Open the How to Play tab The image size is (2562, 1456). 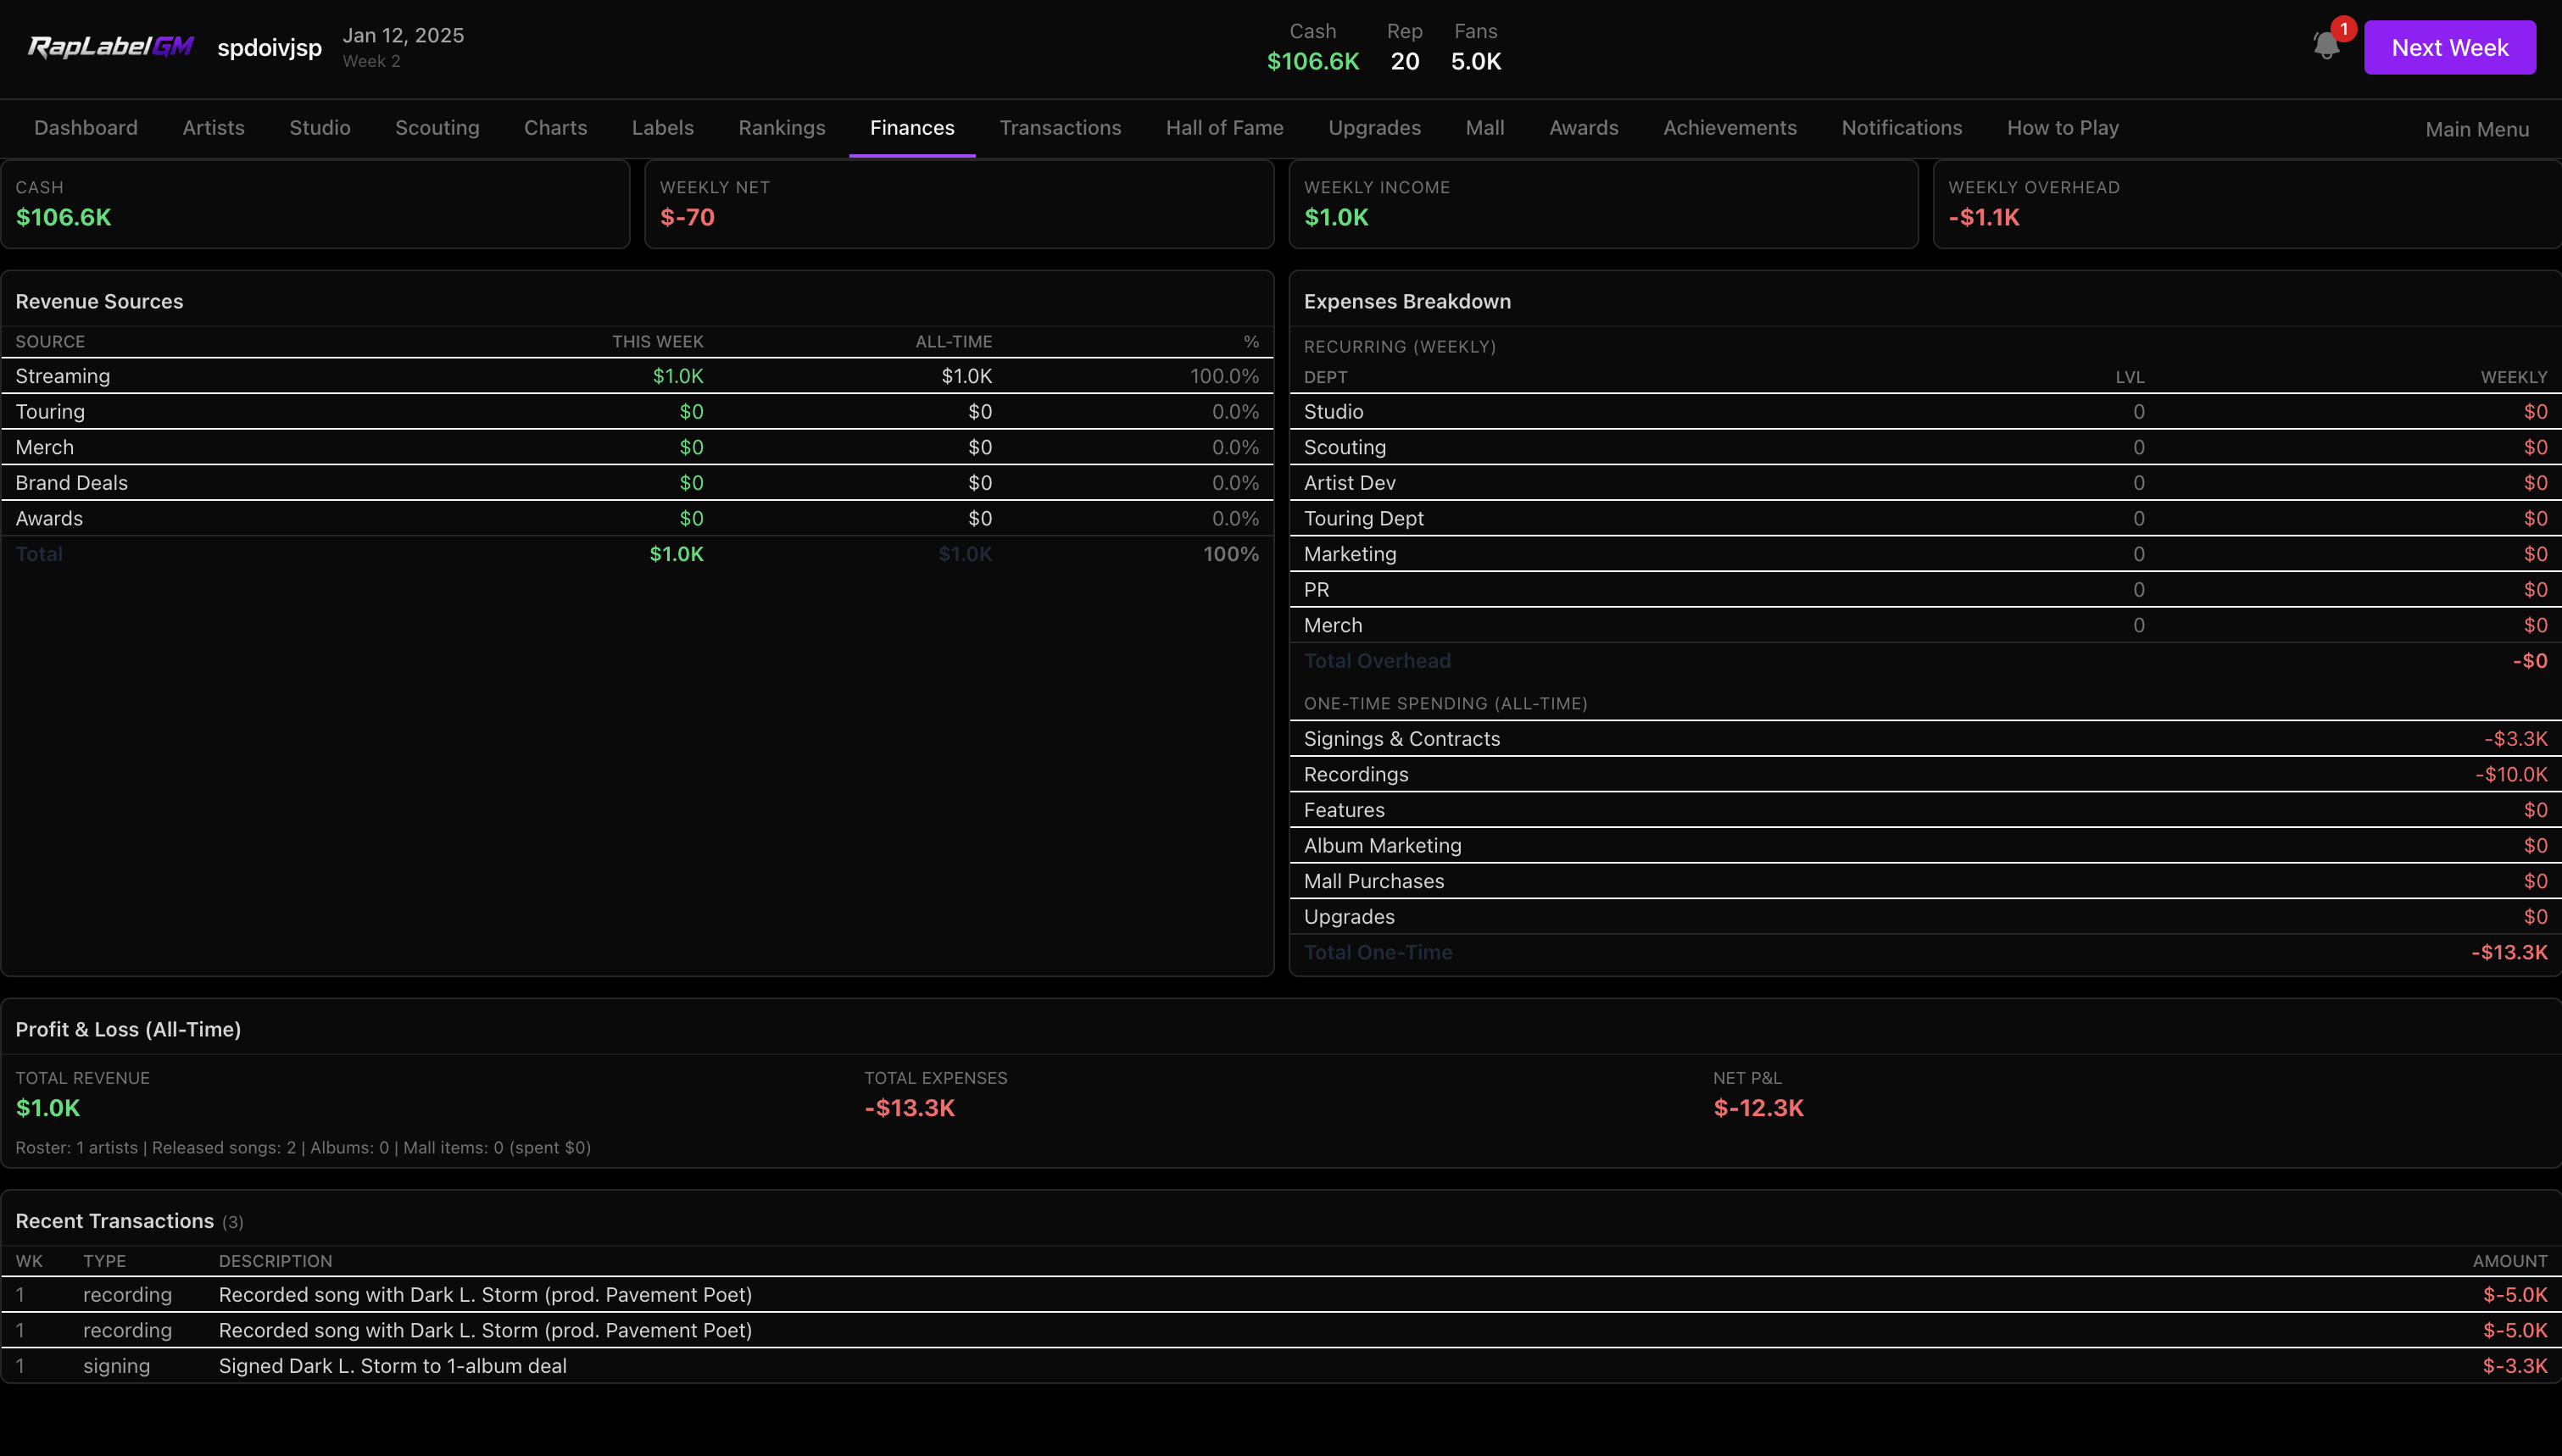[x=2063, y=128]
